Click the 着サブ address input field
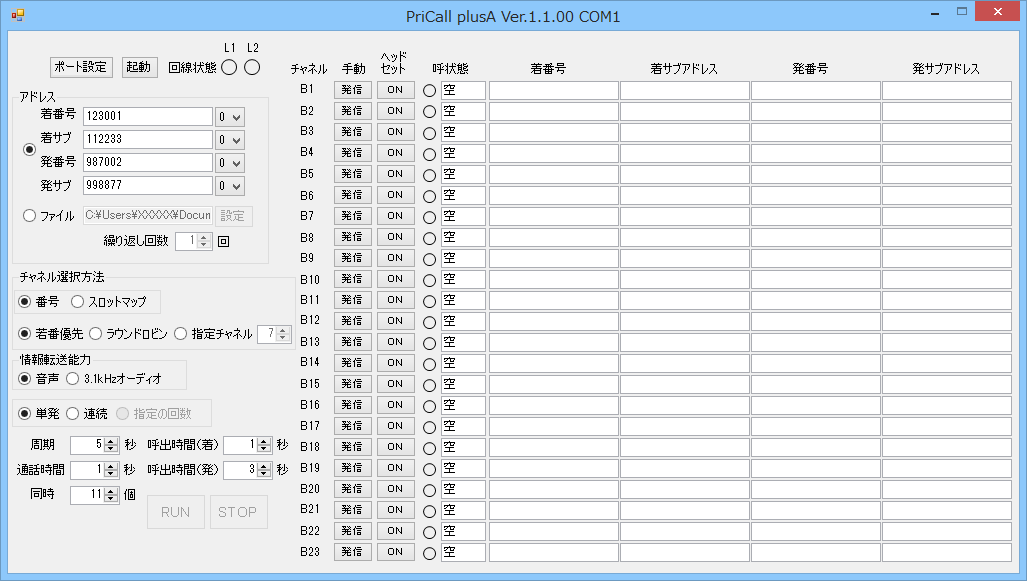 pyautogui.click(x=148, y=140)
